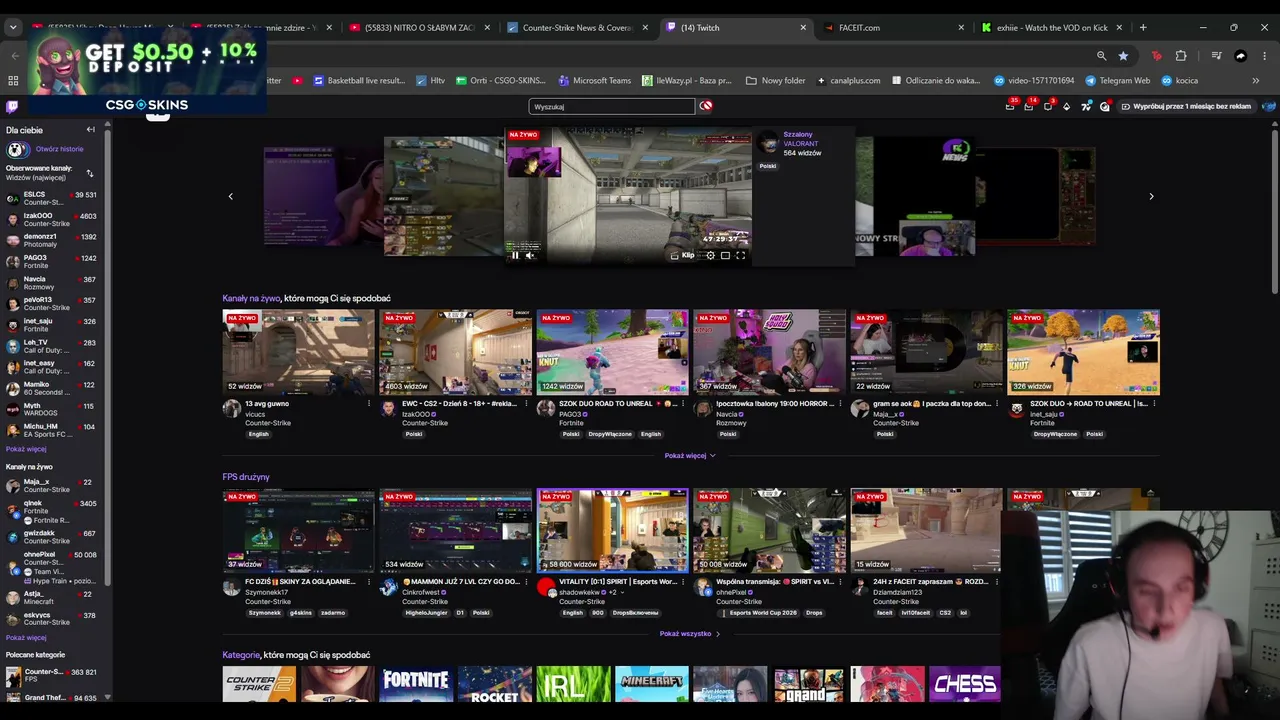Open the Twitch home logo

12,107
